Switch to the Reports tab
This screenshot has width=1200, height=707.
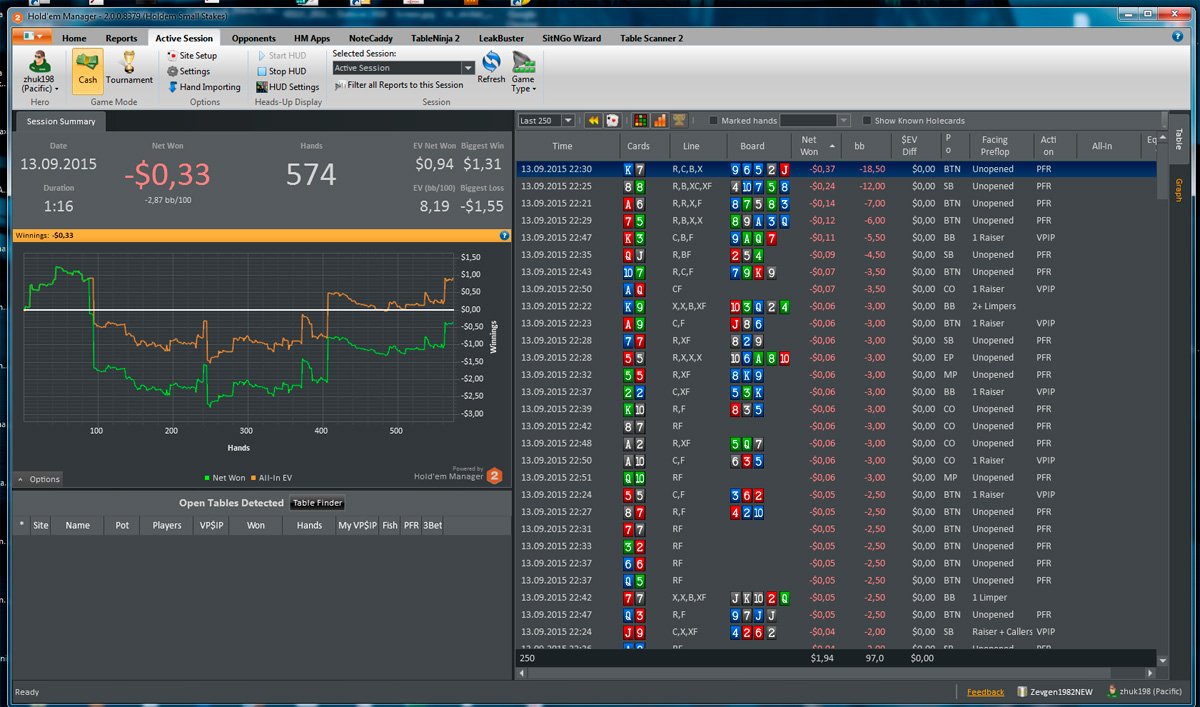tap(121, 38)
